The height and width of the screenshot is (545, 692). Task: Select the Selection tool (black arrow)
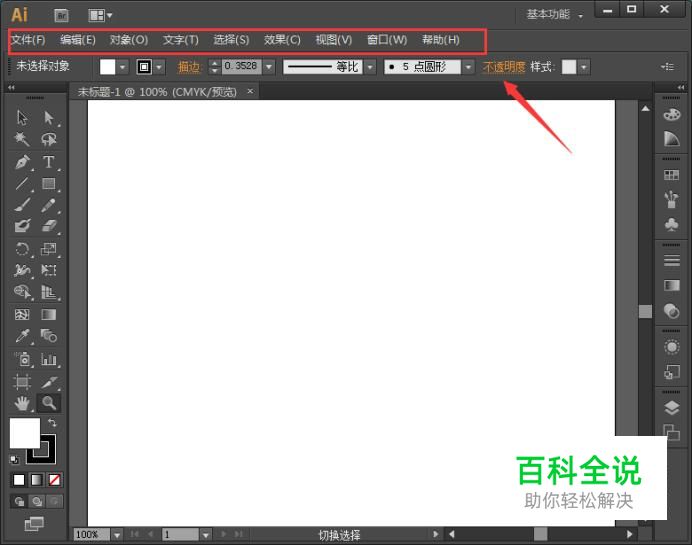22,117
